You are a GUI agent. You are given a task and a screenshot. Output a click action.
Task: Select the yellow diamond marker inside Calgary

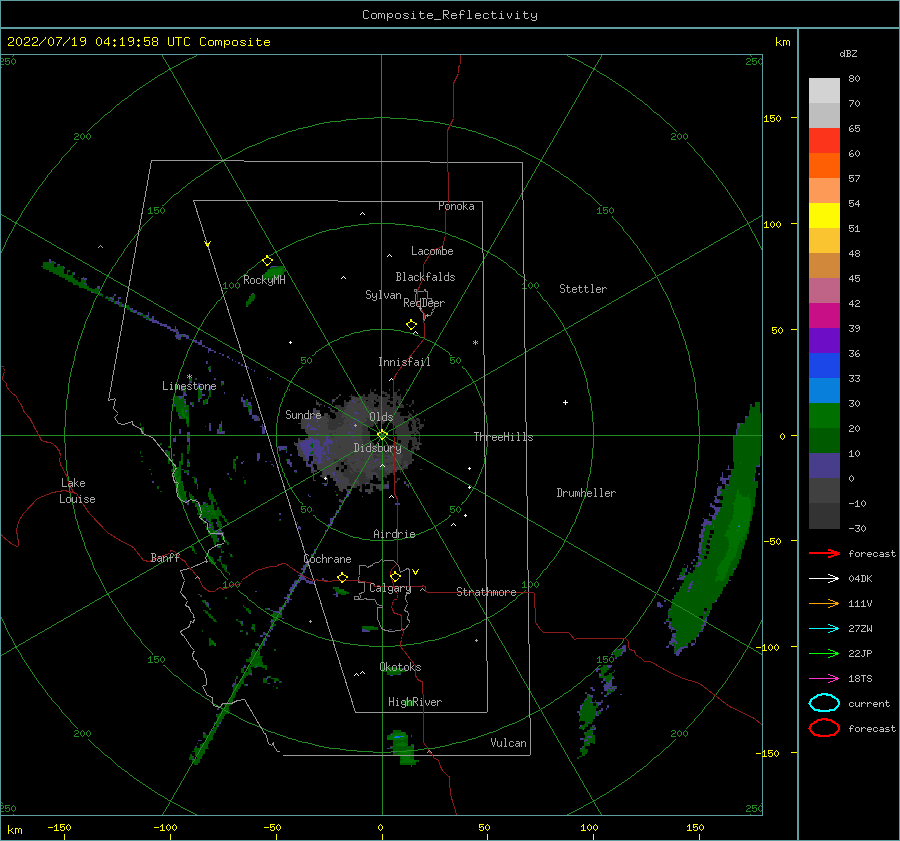(395, 576)
